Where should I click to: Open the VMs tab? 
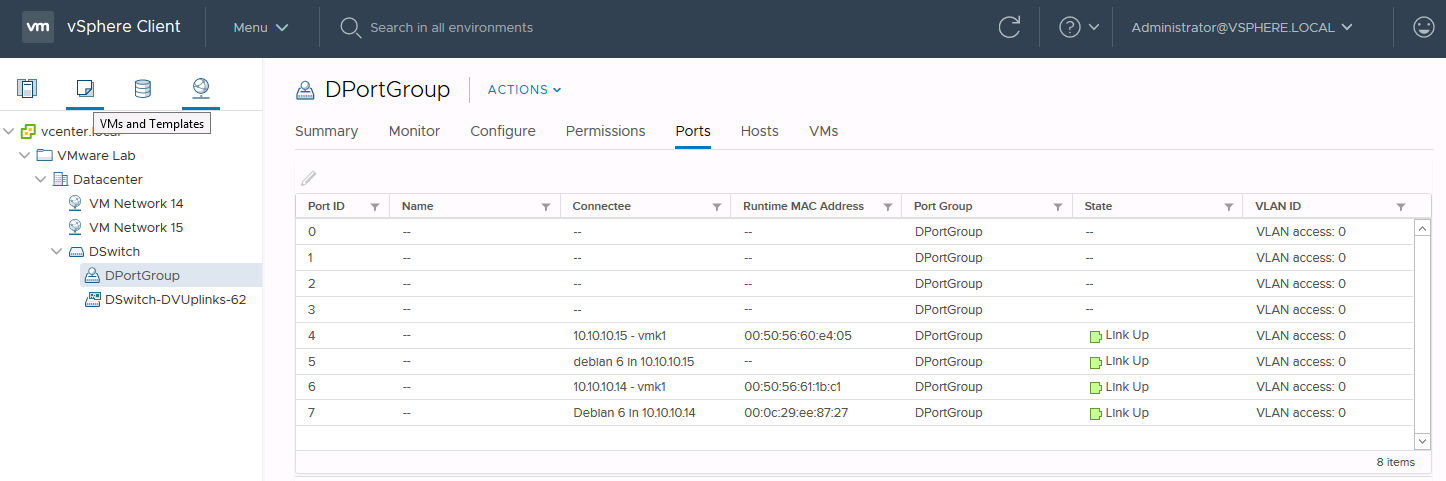point(823,131)
